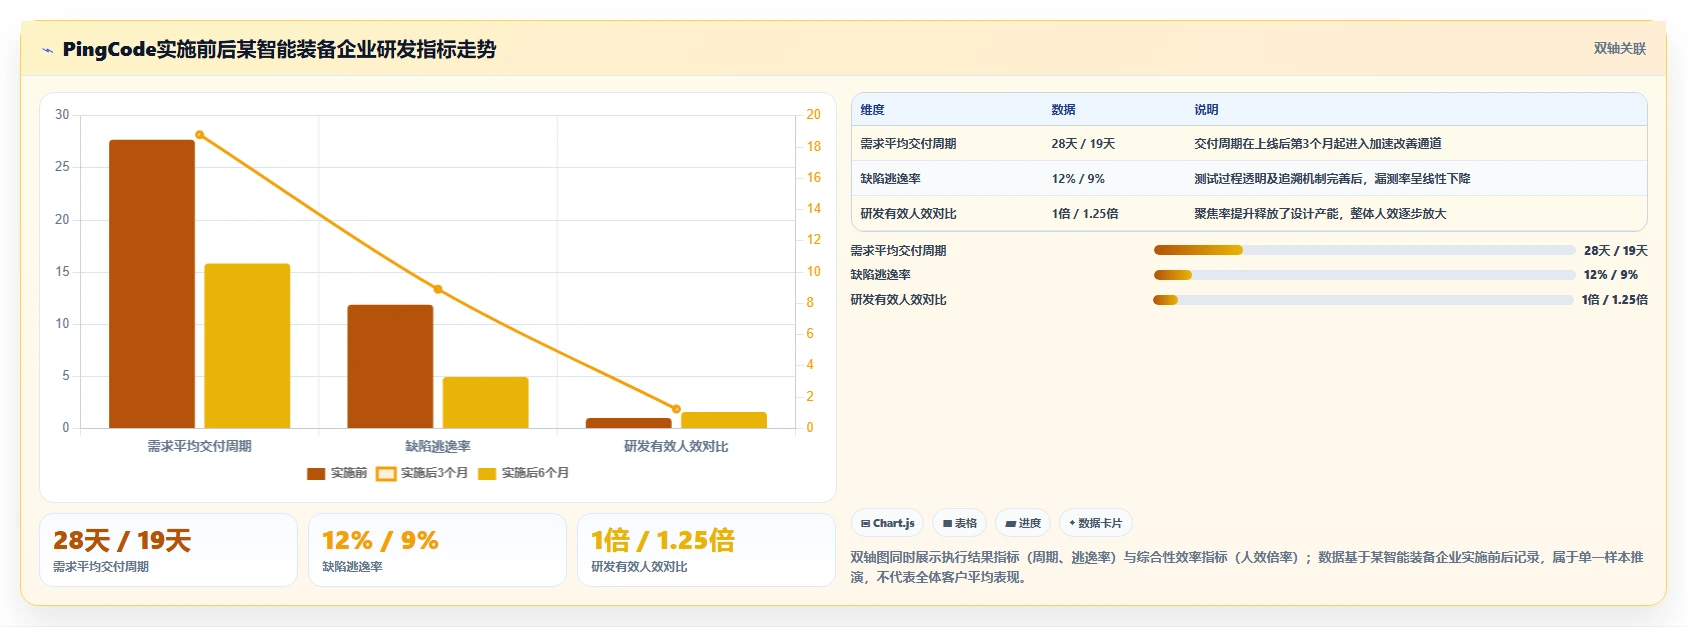This screenshot has height=627, width=1687.
Task: Toggle the 实施前 legend entry
Action: 337,473
